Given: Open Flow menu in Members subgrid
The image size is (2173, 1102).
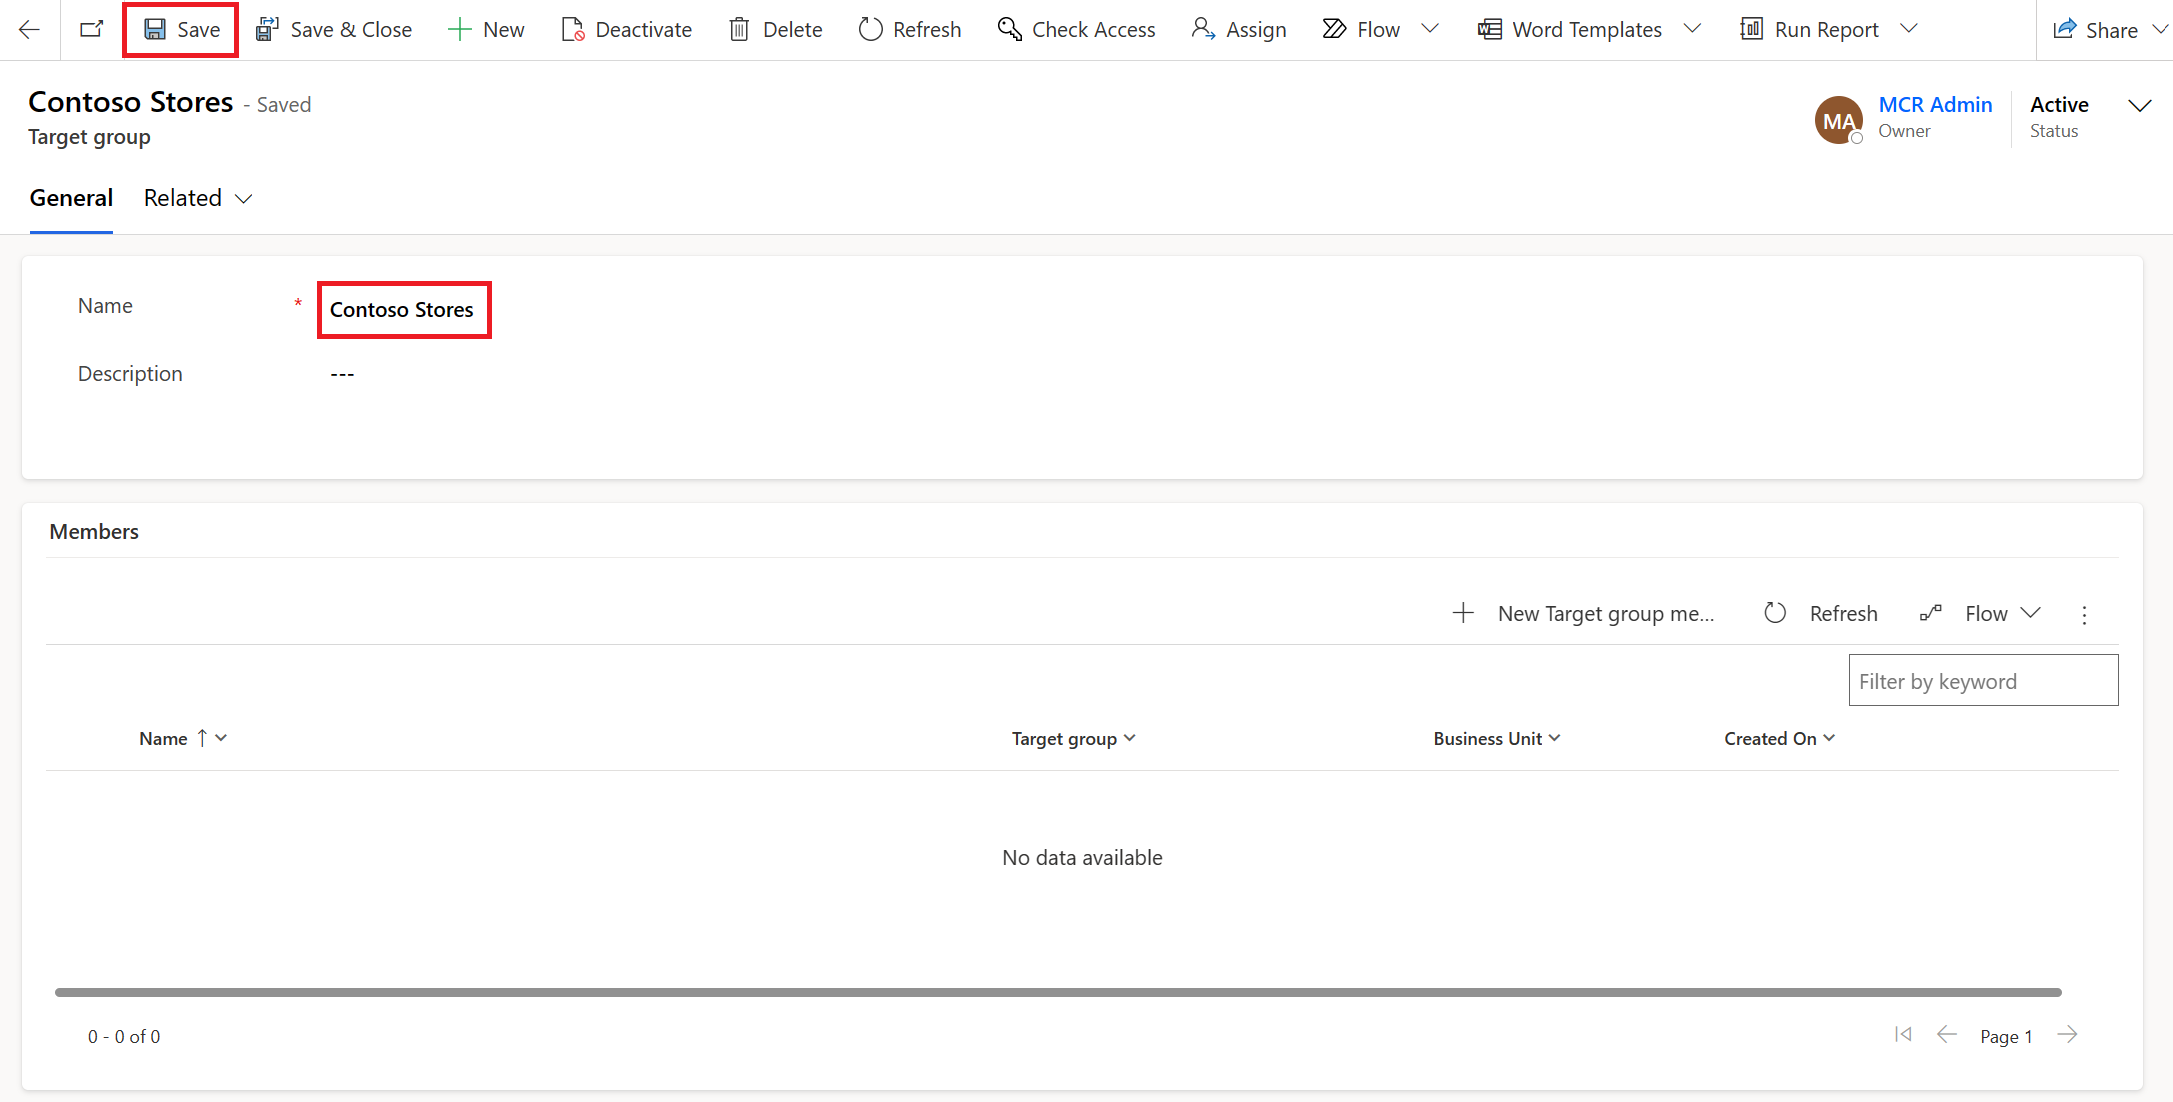Looking at the screenshot, I should (1980, 613).
